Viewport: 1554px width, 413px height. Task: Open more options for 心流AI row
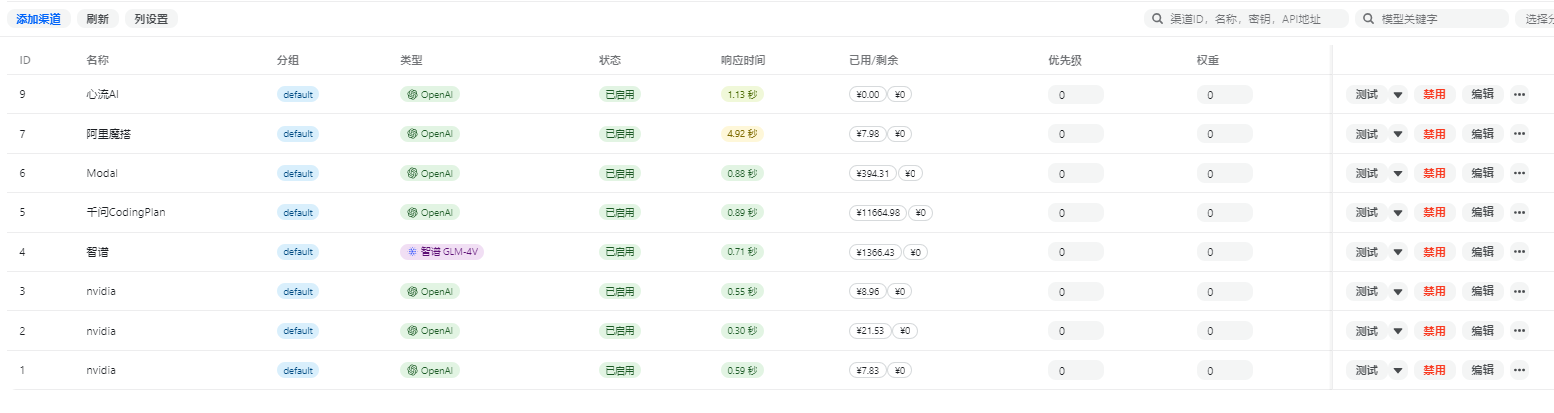[1519, 94]
